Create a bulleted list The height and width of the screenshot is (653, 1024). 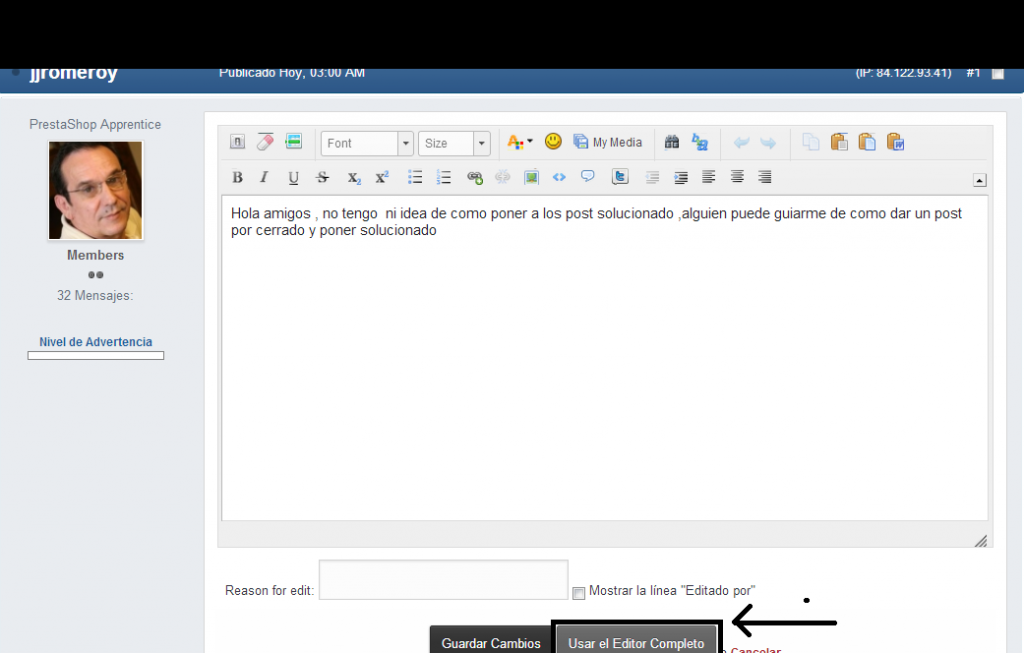414,177
